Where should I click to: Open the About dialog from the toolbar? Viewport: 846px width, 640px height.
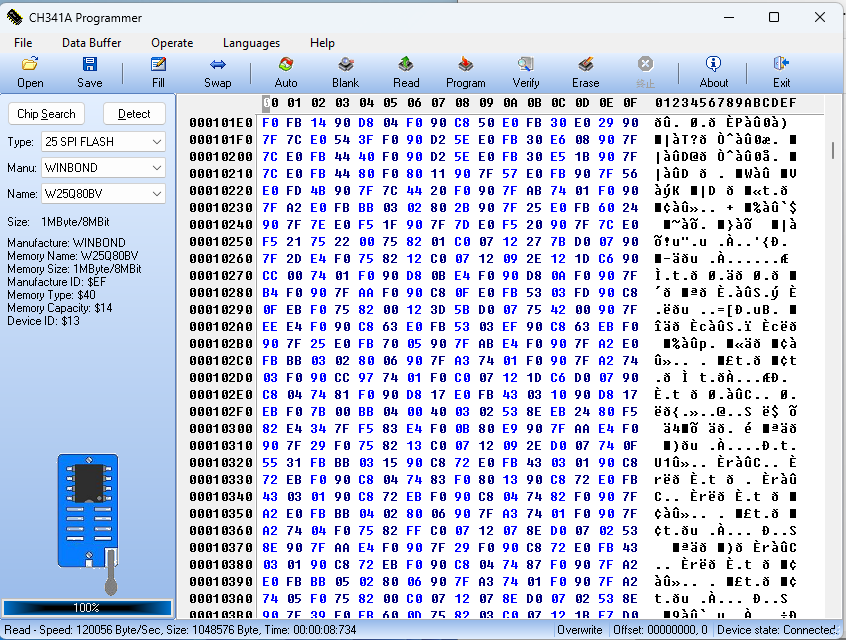pyautogui.click(x=714, y=71)
